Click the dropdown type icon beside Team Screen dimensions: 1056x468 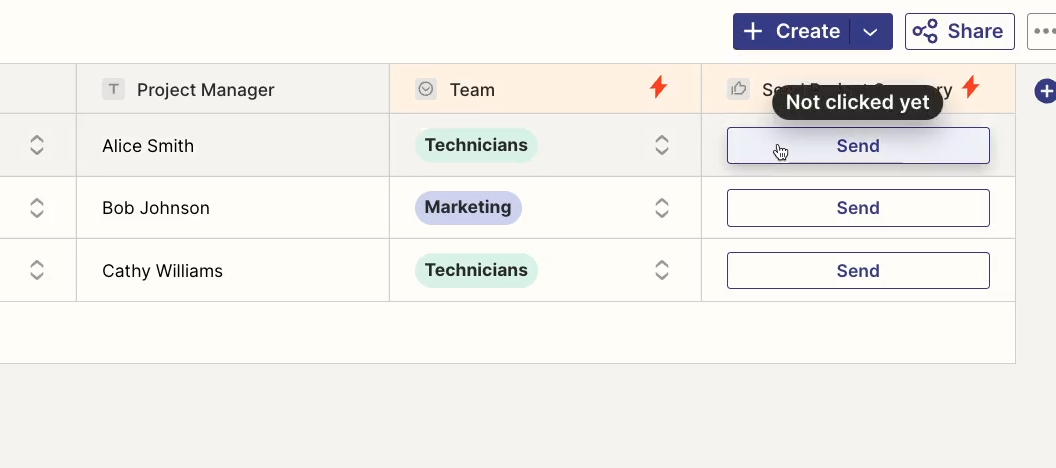coord(426,89)
